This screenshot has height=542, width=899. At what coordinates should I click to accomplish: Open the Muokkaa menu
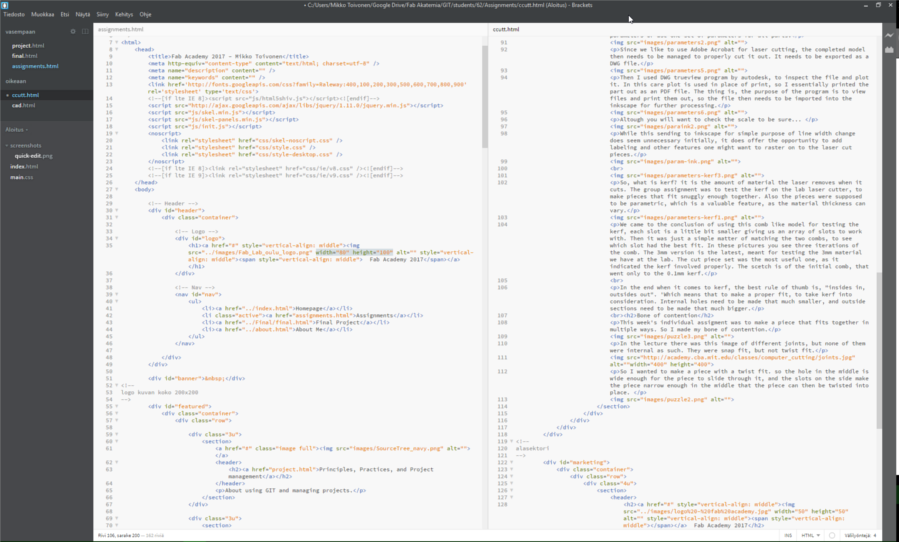(x=42, y=14)
